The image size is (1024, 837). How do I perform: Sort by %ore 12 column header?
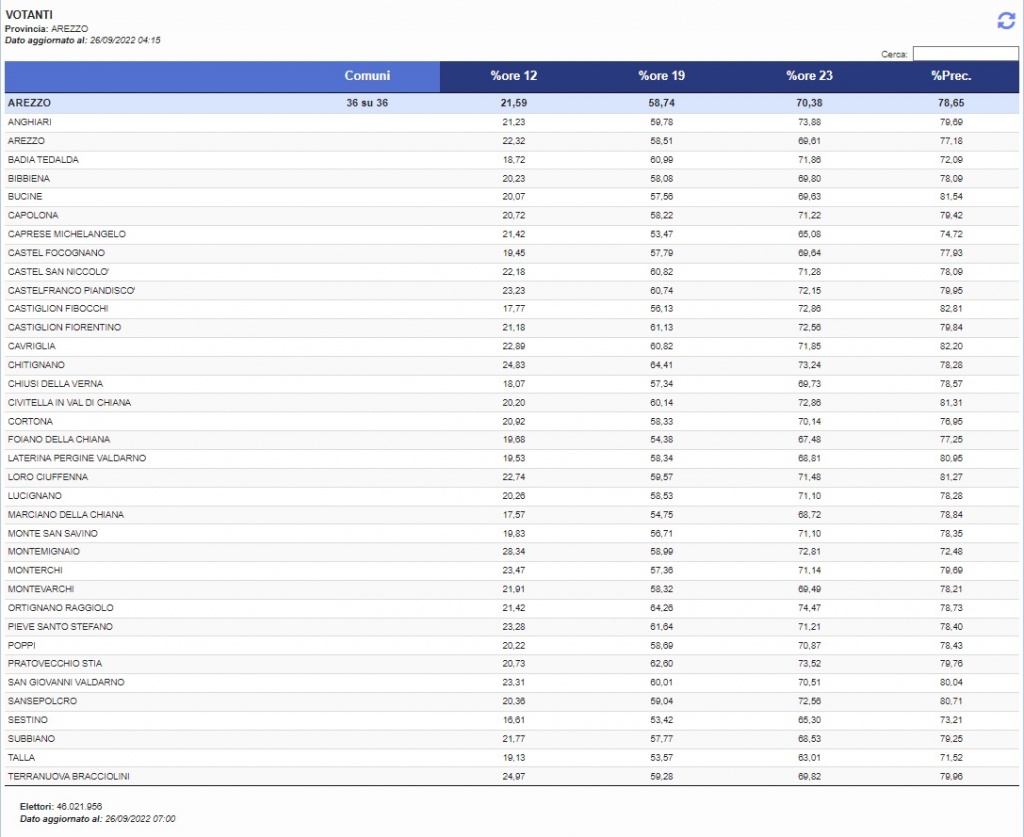pos(513,76)
